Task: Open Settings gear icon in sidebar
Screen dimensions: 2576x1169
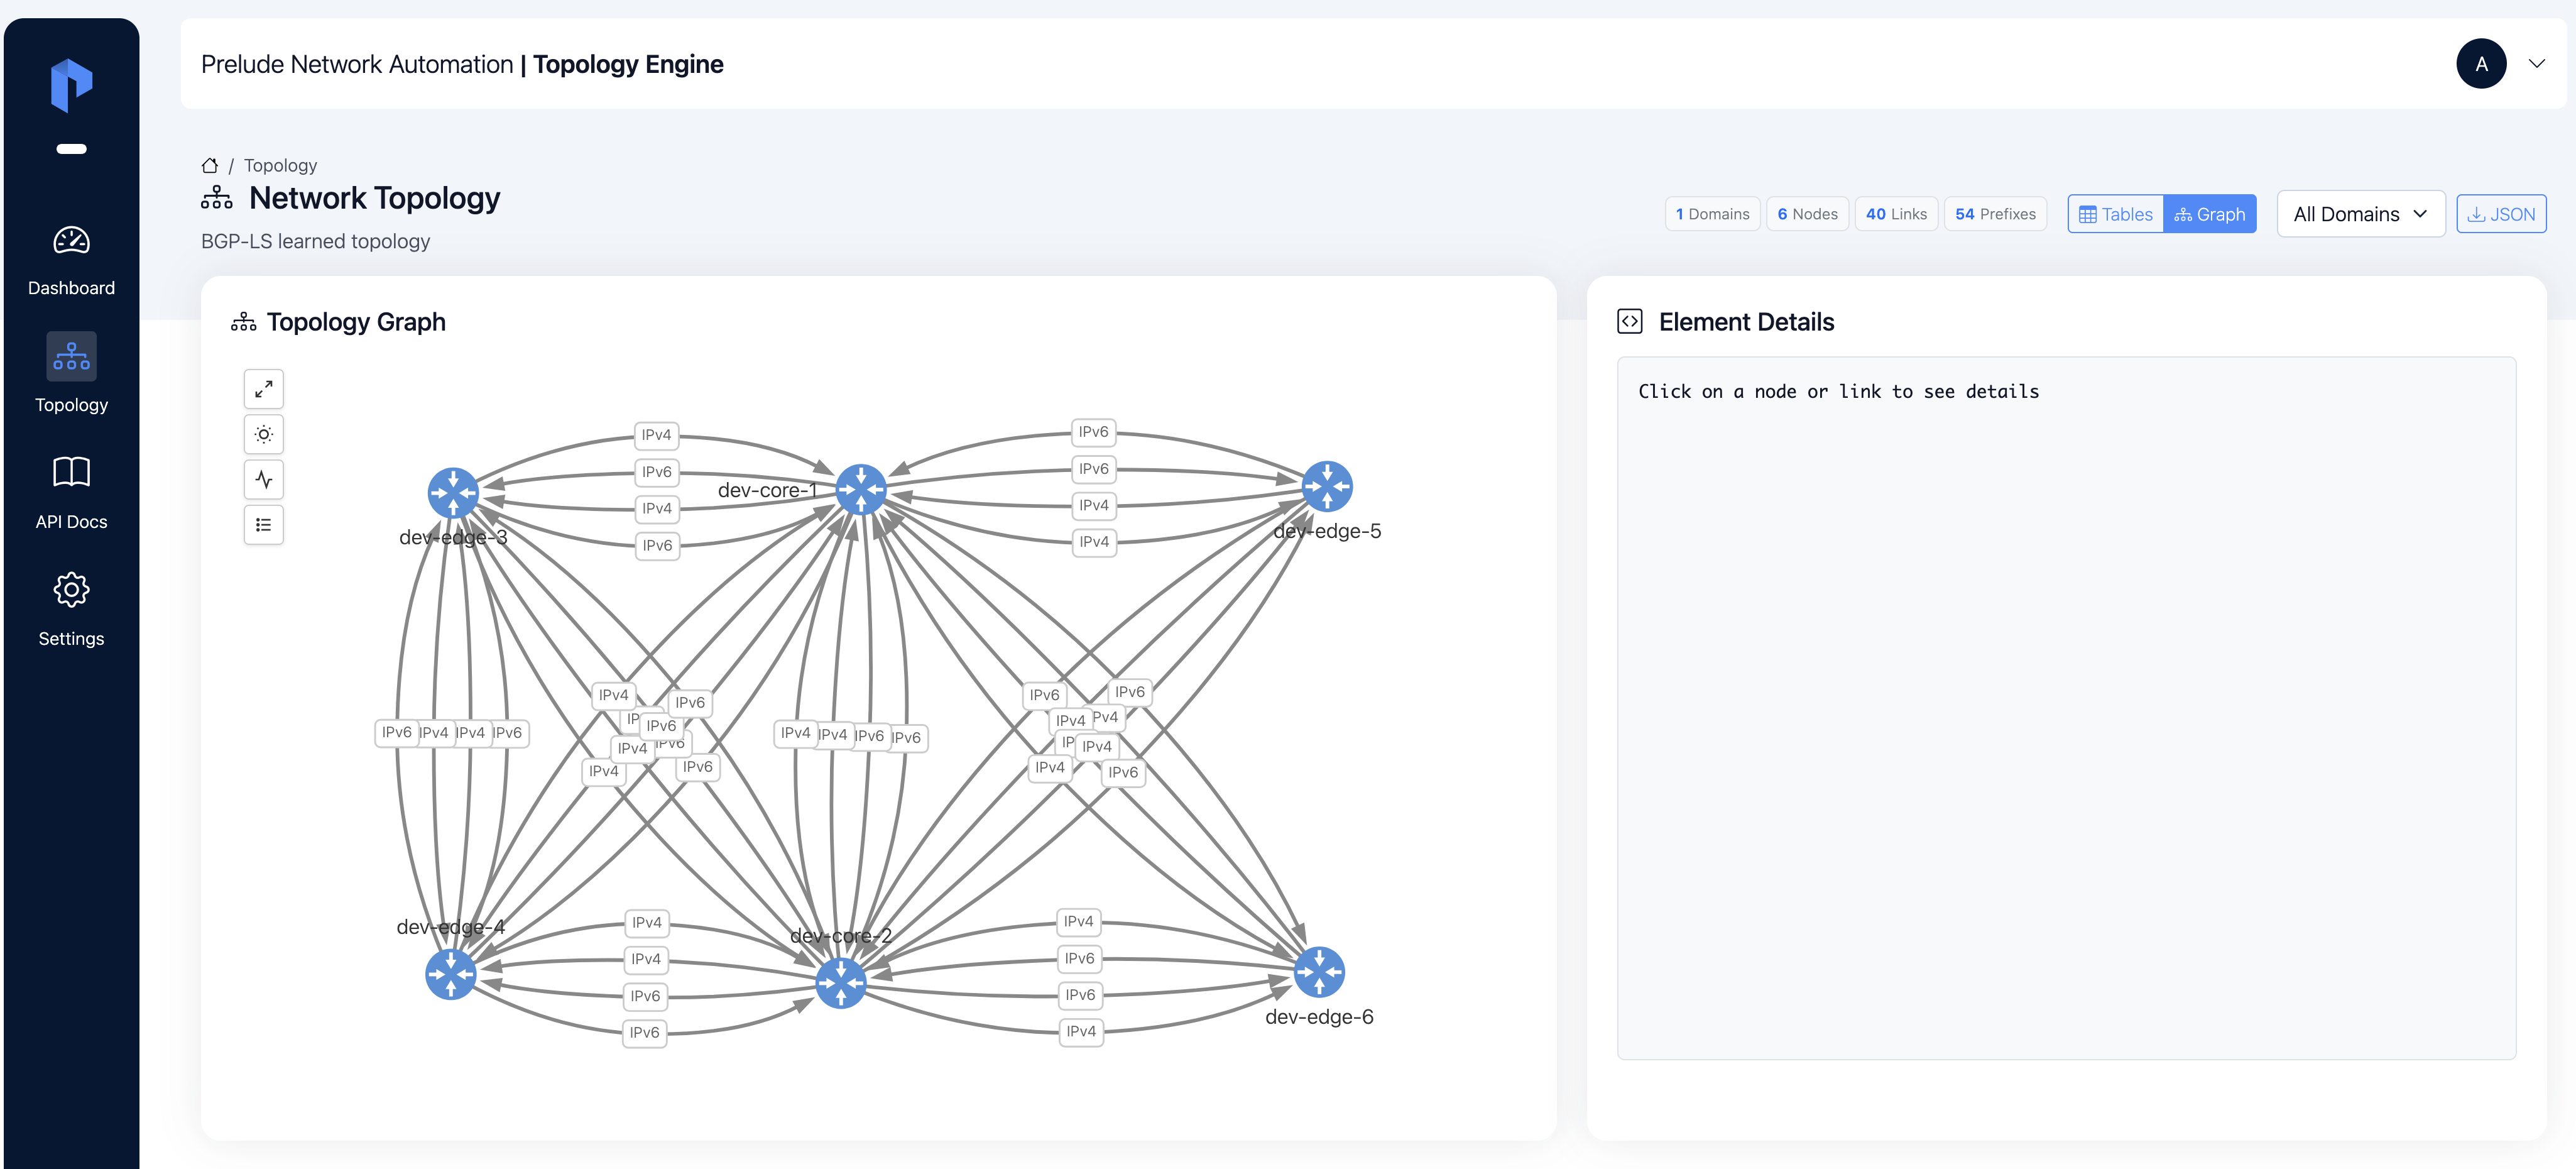Action: [x=71, y=589]
